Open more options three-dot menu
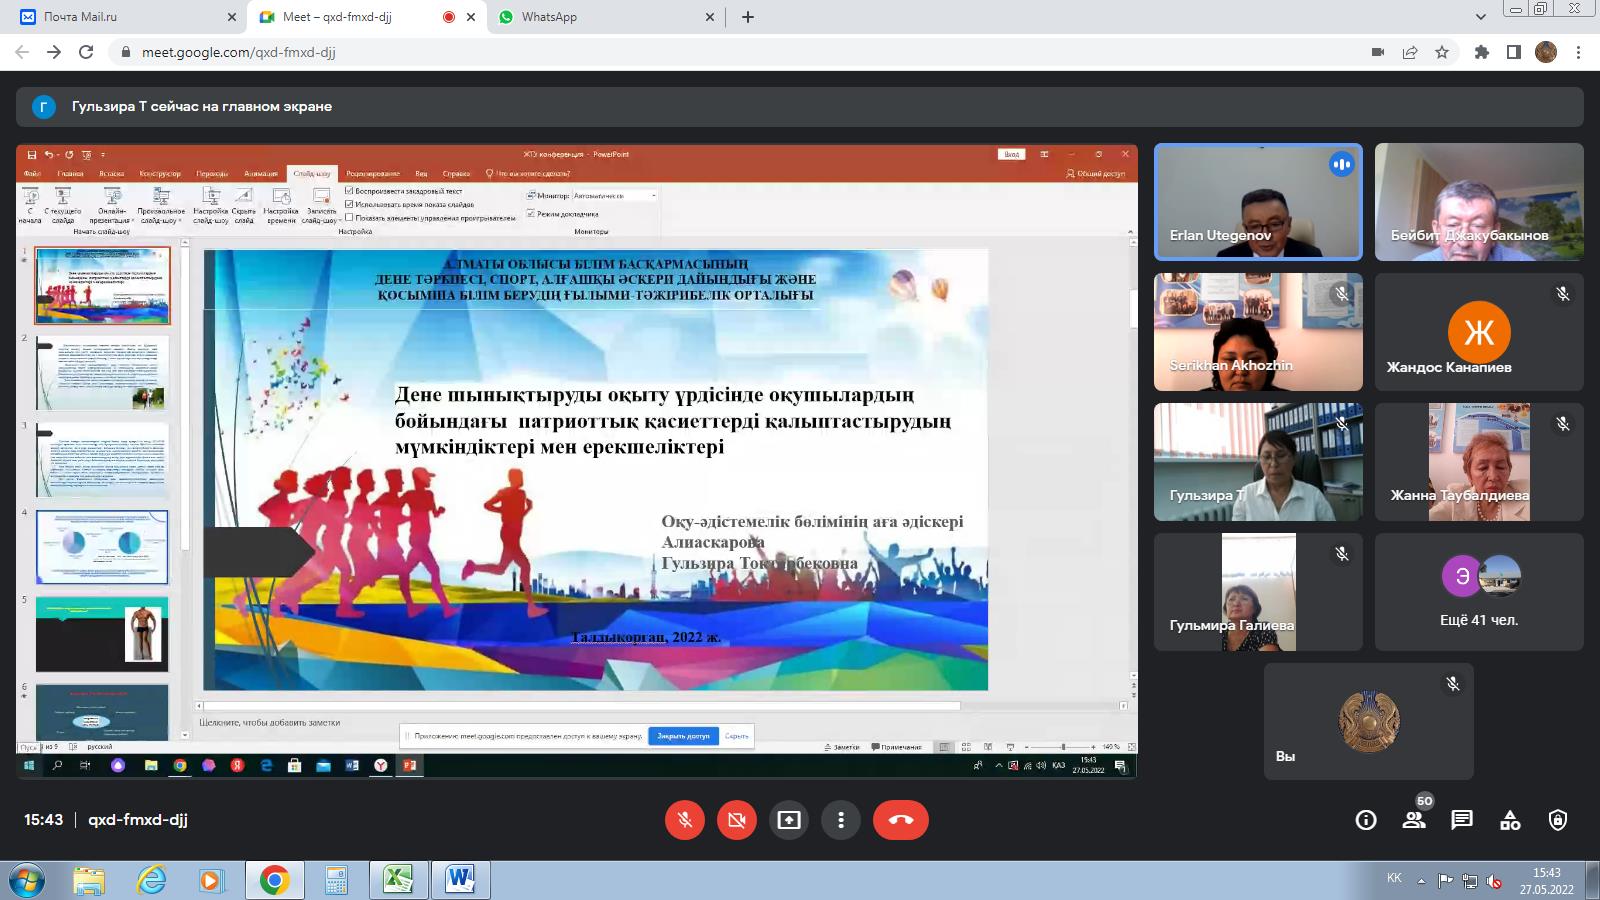This screenshot has height=900, width=1600. pos(841,820)
